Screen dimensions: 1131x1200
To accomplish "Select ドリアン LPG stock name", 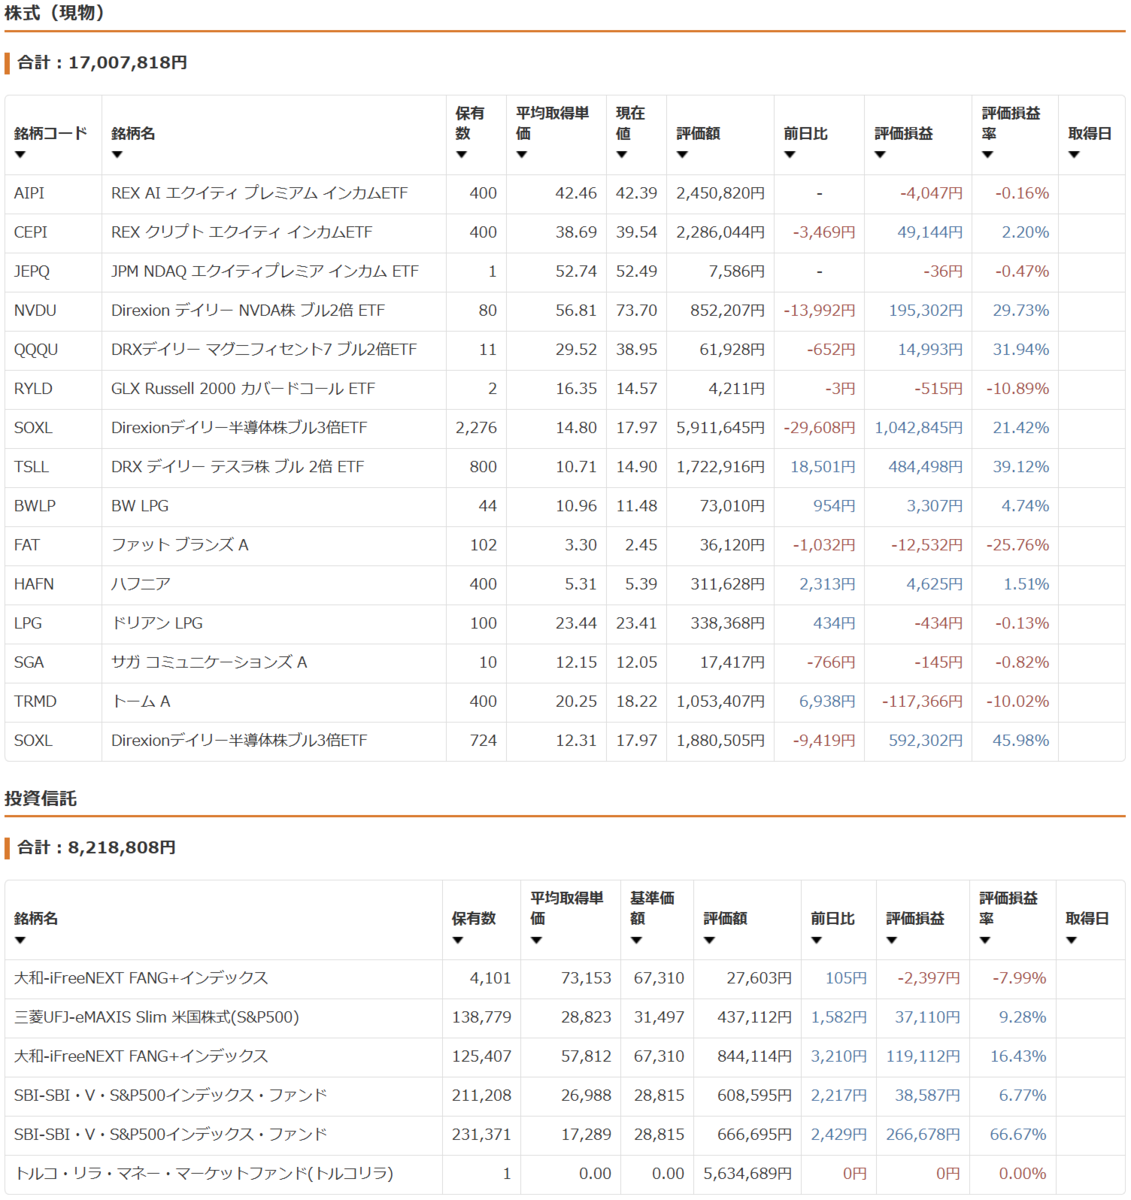I will point(157,623).
